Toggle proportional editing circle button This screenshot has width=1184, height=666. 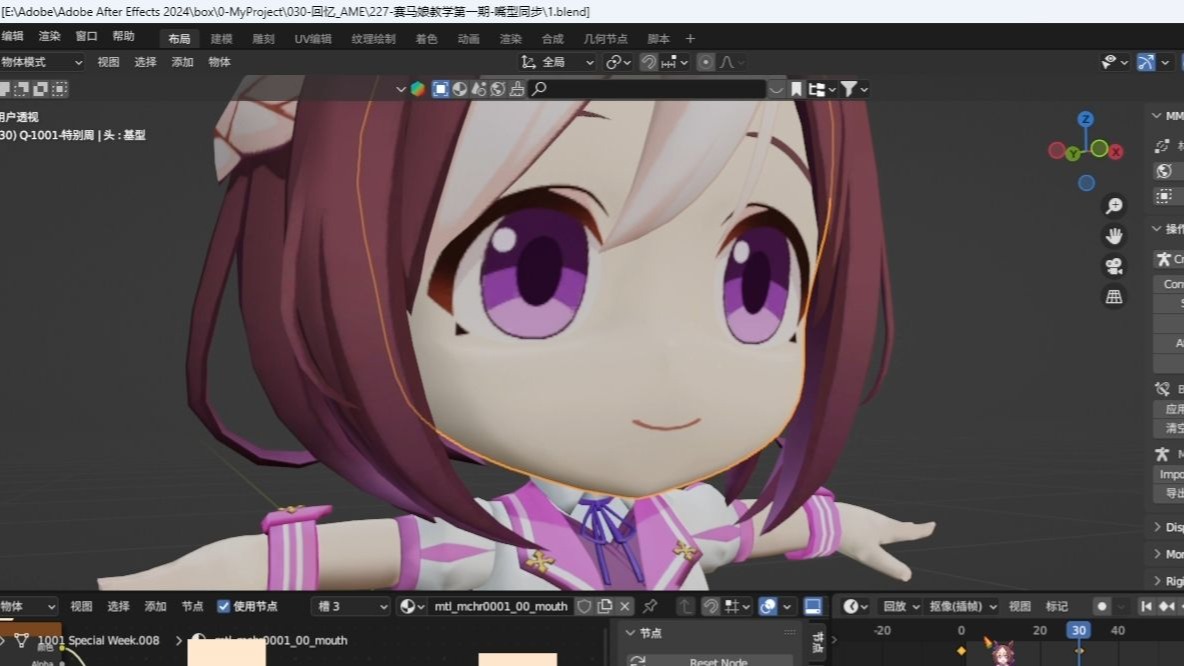(705, 62)
